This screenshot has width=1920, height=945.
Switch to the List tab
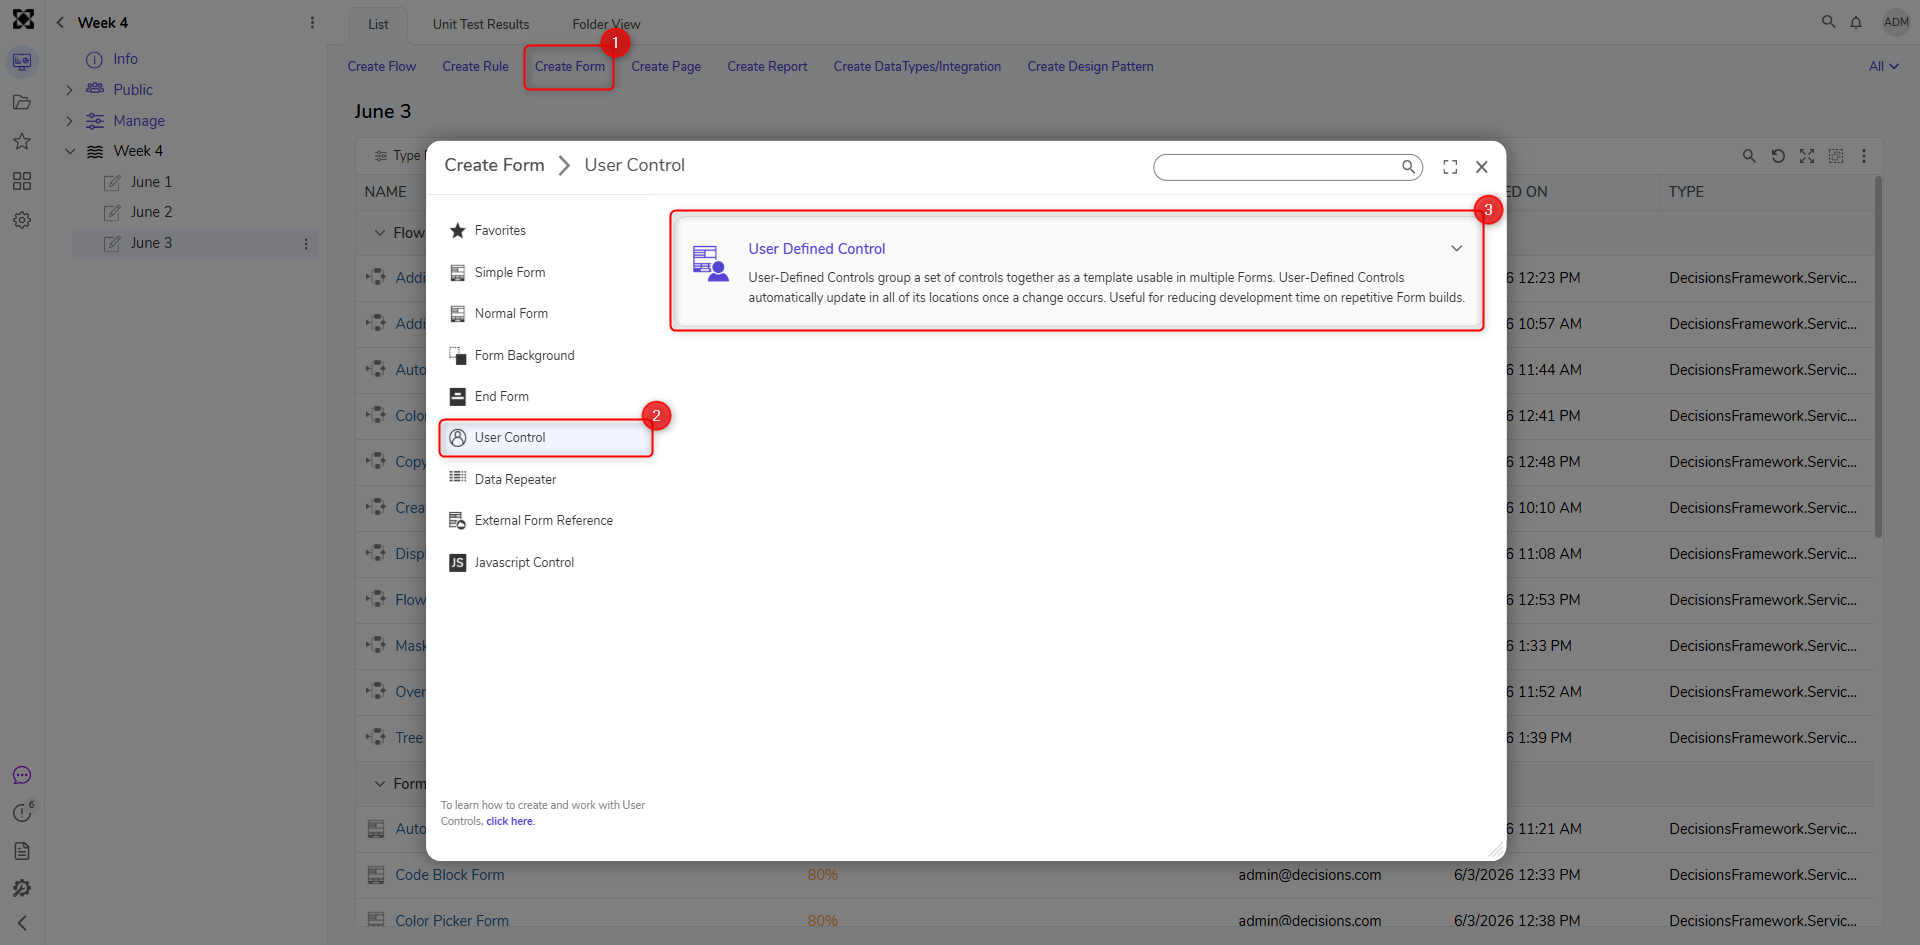(x=378, y=24)
